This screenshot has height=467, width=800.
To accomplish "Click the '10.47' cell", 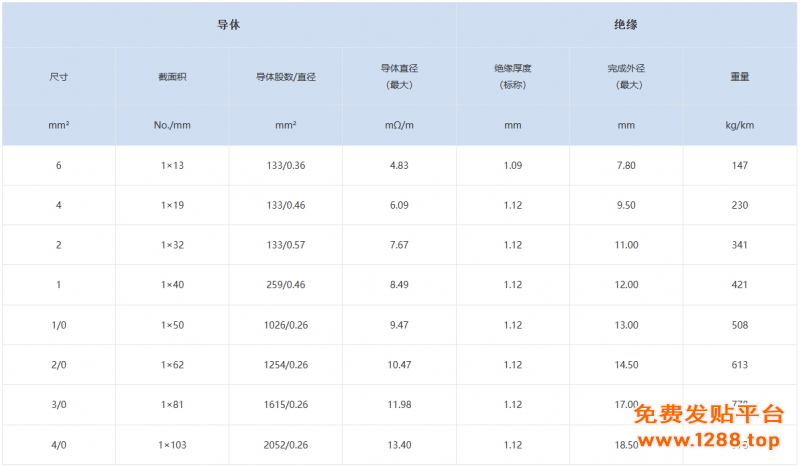I will tap(399, 365).
